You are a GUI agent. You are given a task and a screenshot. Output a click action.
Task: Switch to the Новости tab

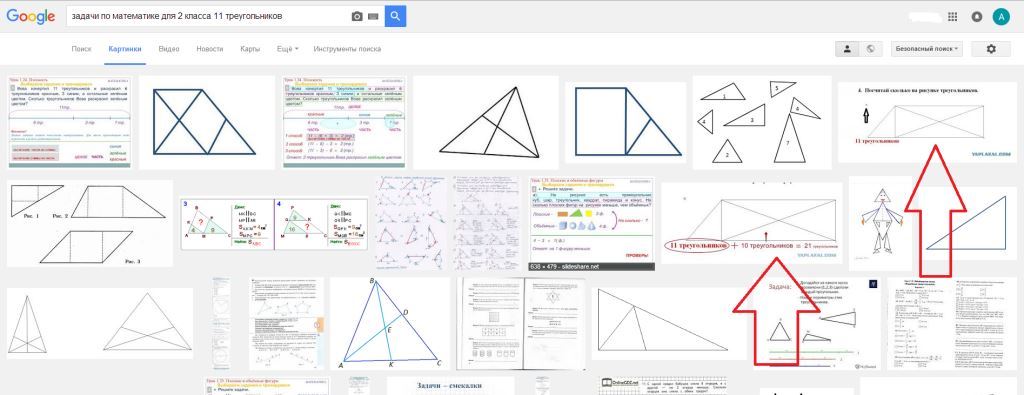210,49
